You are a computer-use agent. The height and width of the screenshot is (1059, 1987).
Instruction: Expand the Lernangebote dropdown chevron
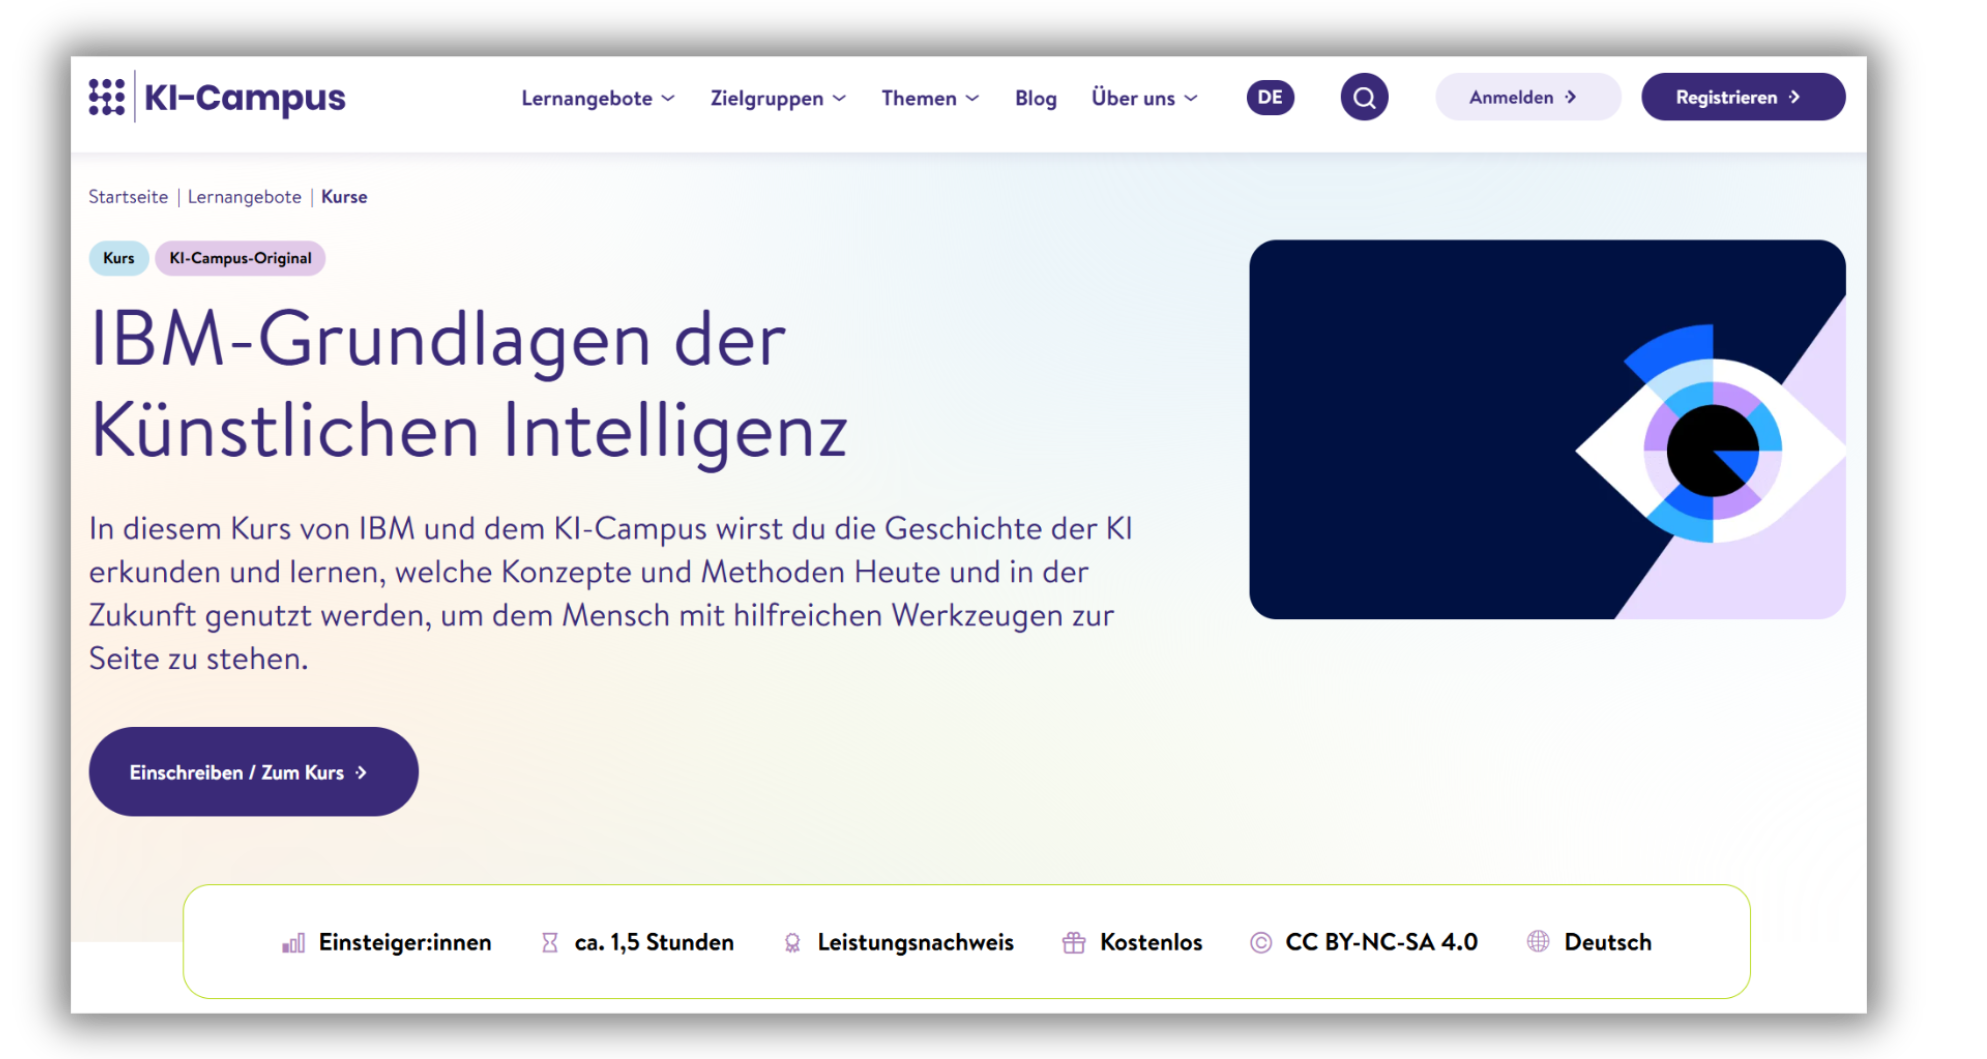coord(668,98)
